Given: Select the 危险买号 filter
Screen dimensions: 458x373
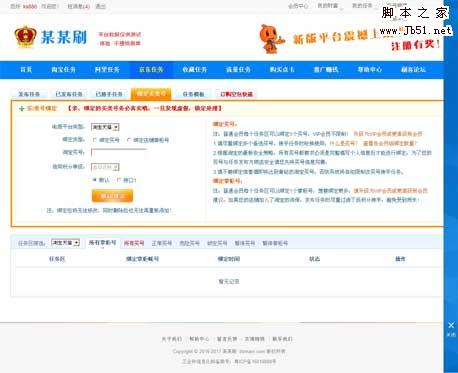Looking at the screenshot, I should coord(190,243).
